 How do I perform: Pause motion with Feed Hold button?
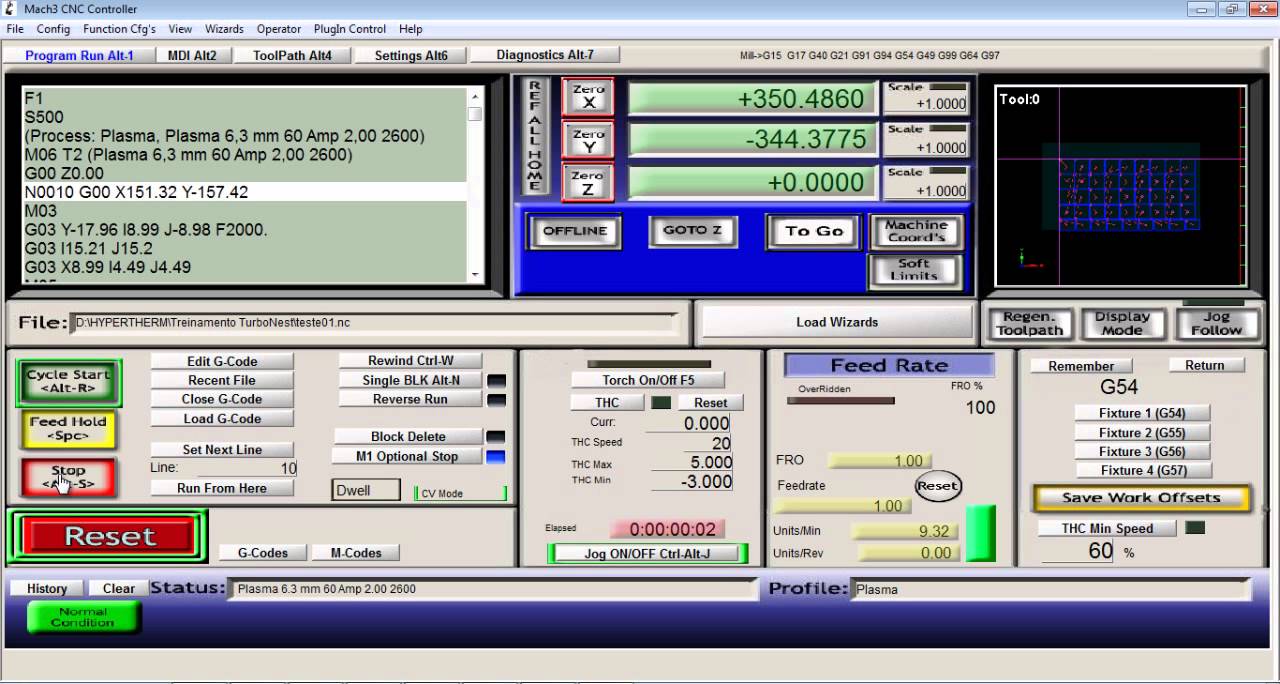tap(68, 429)
